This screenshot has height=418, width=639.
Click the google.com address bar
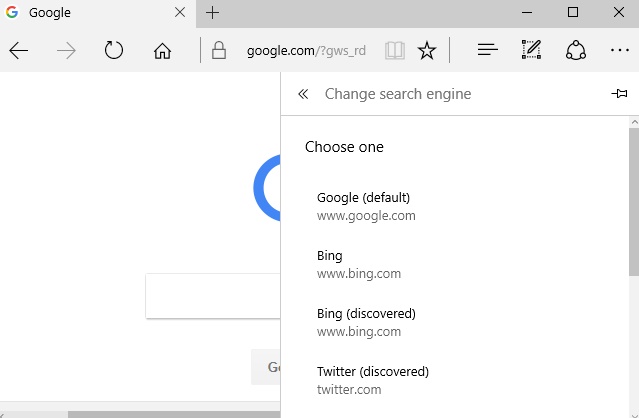306,51
